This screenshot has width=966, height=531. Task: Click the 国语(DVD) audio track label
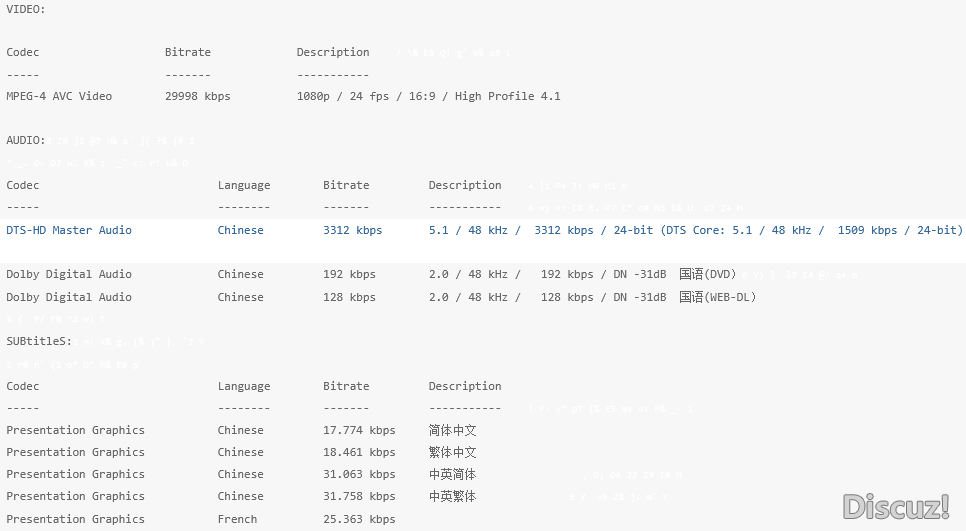point(707,274)
